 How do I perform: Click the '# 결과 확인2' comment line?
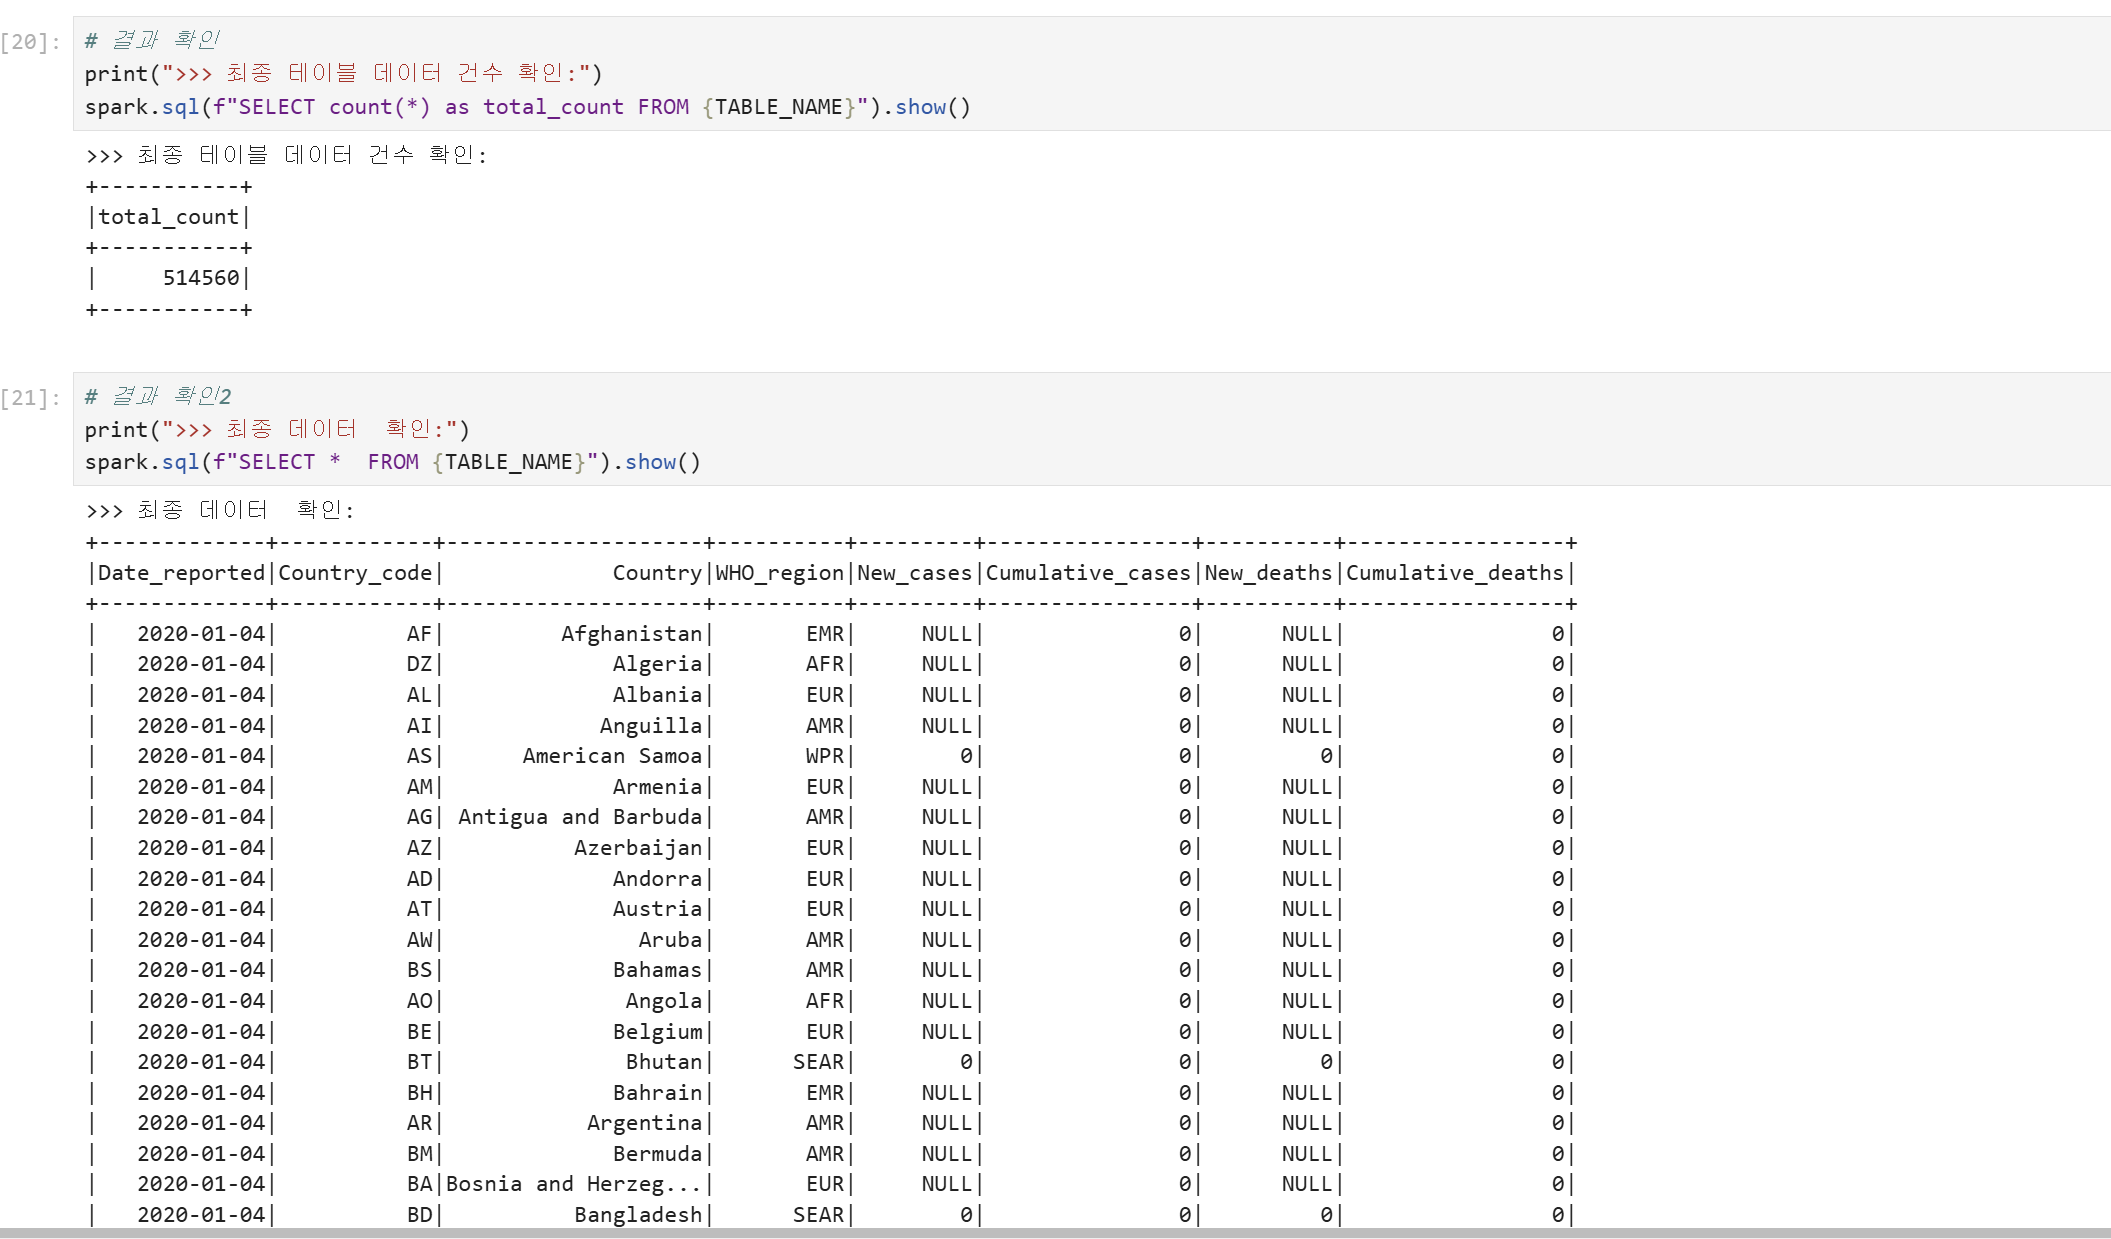(158, 396)
